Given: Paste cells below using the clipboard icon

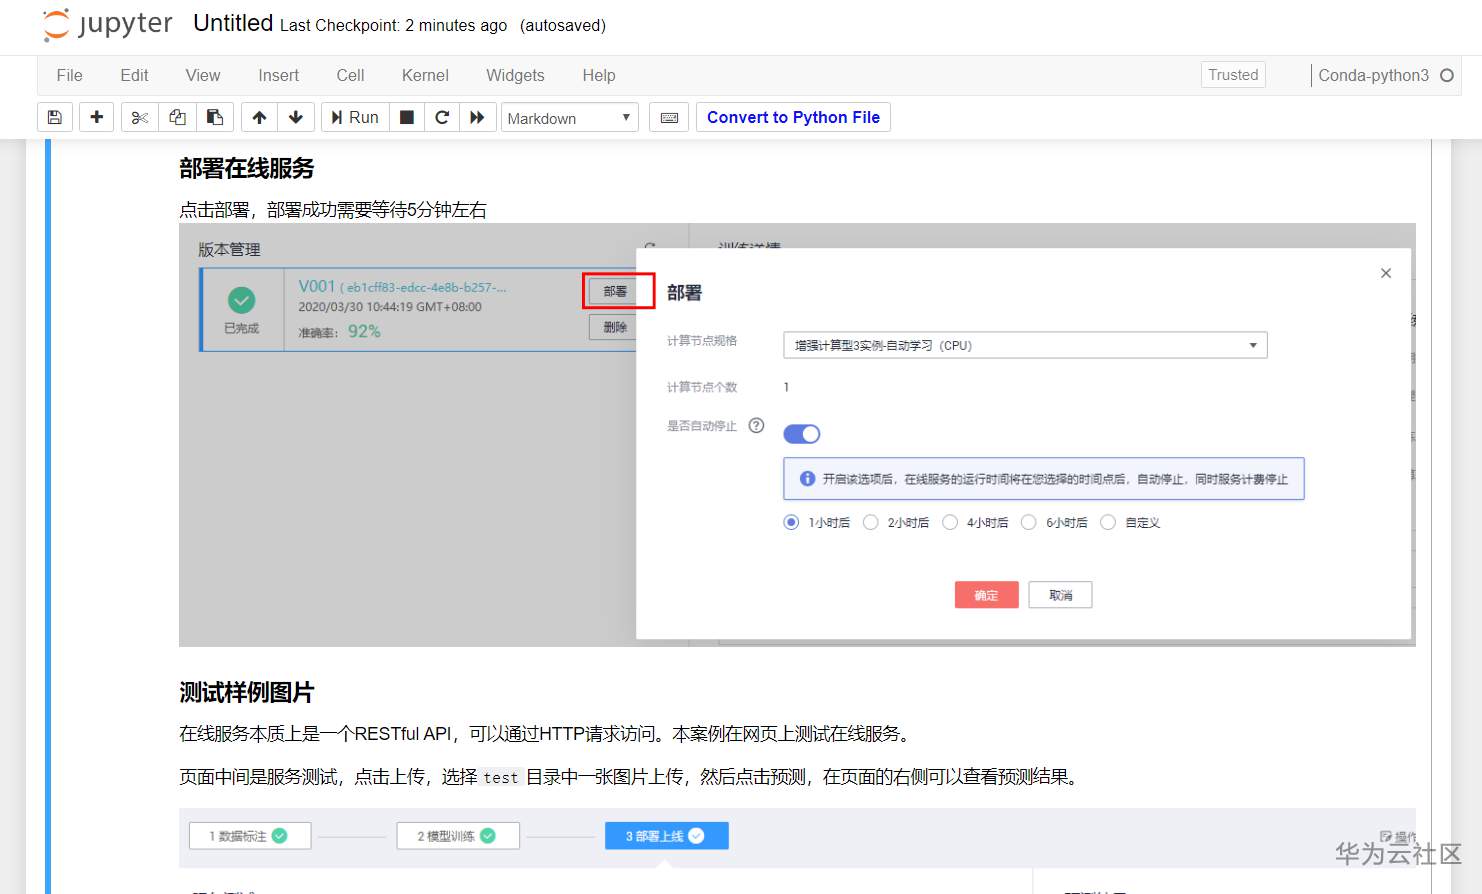Looking at the screenshot, I should pyautogui.click(x=215, y=117).
